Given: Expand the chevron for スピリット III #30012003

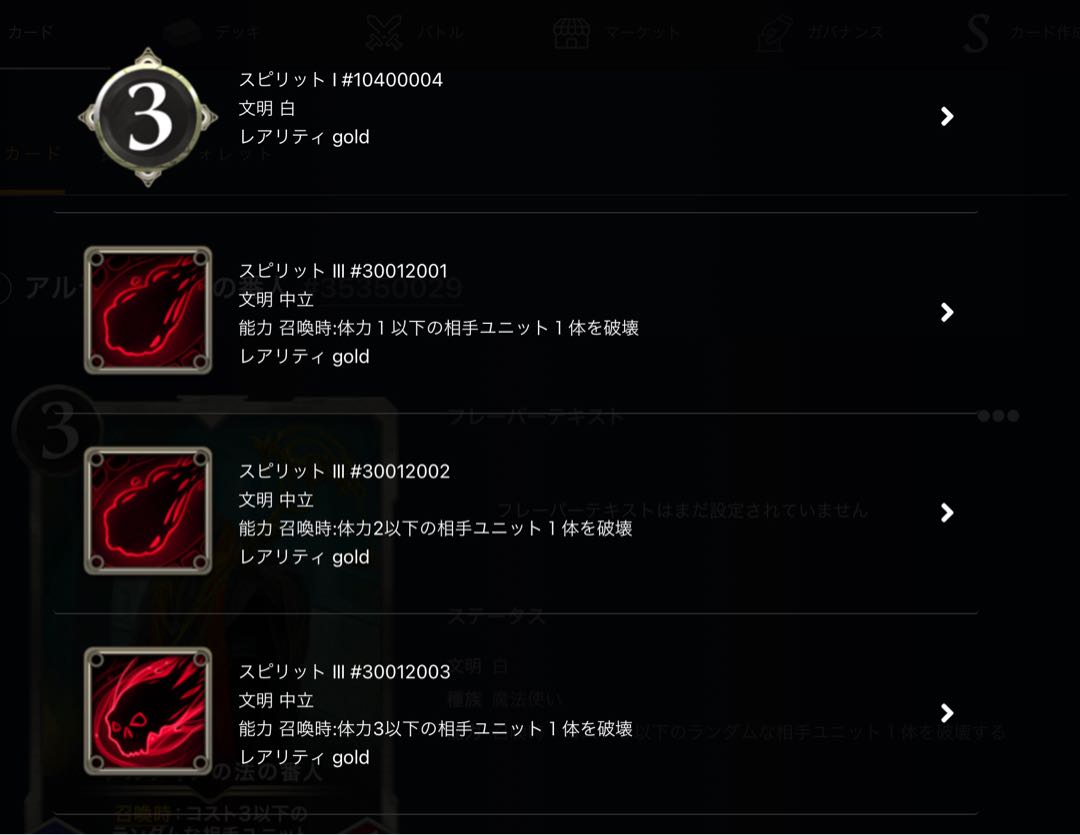Looking at the screenshot, I should [947, 712].
